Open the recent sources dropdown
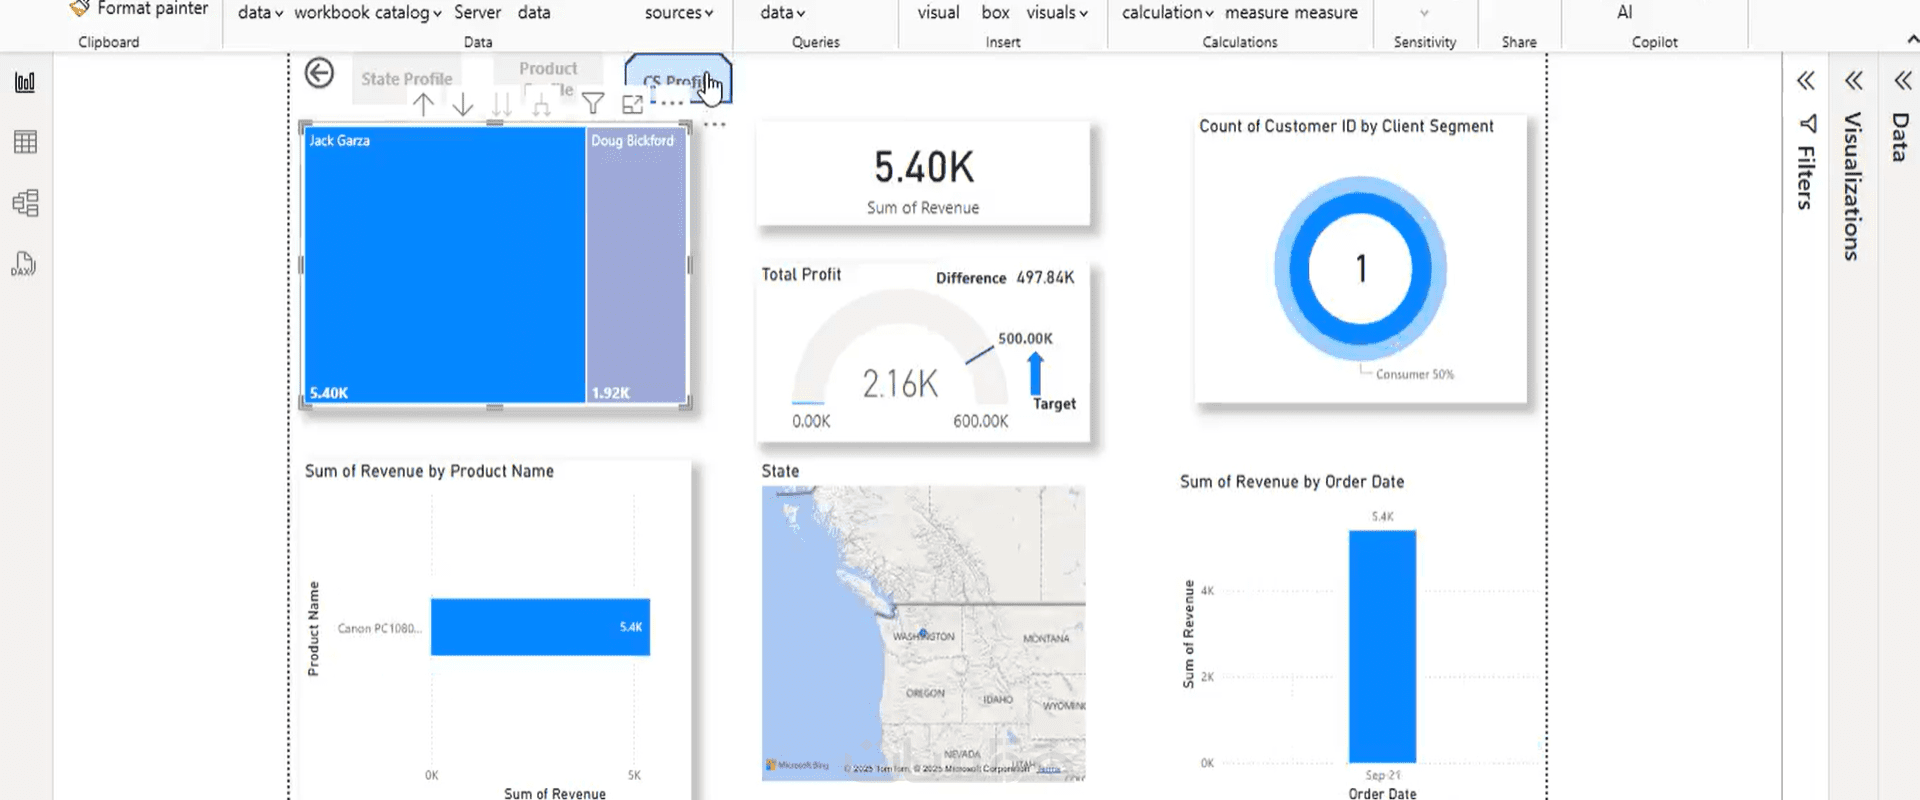This screenshot has width=1920, height=800. [679, 13]
